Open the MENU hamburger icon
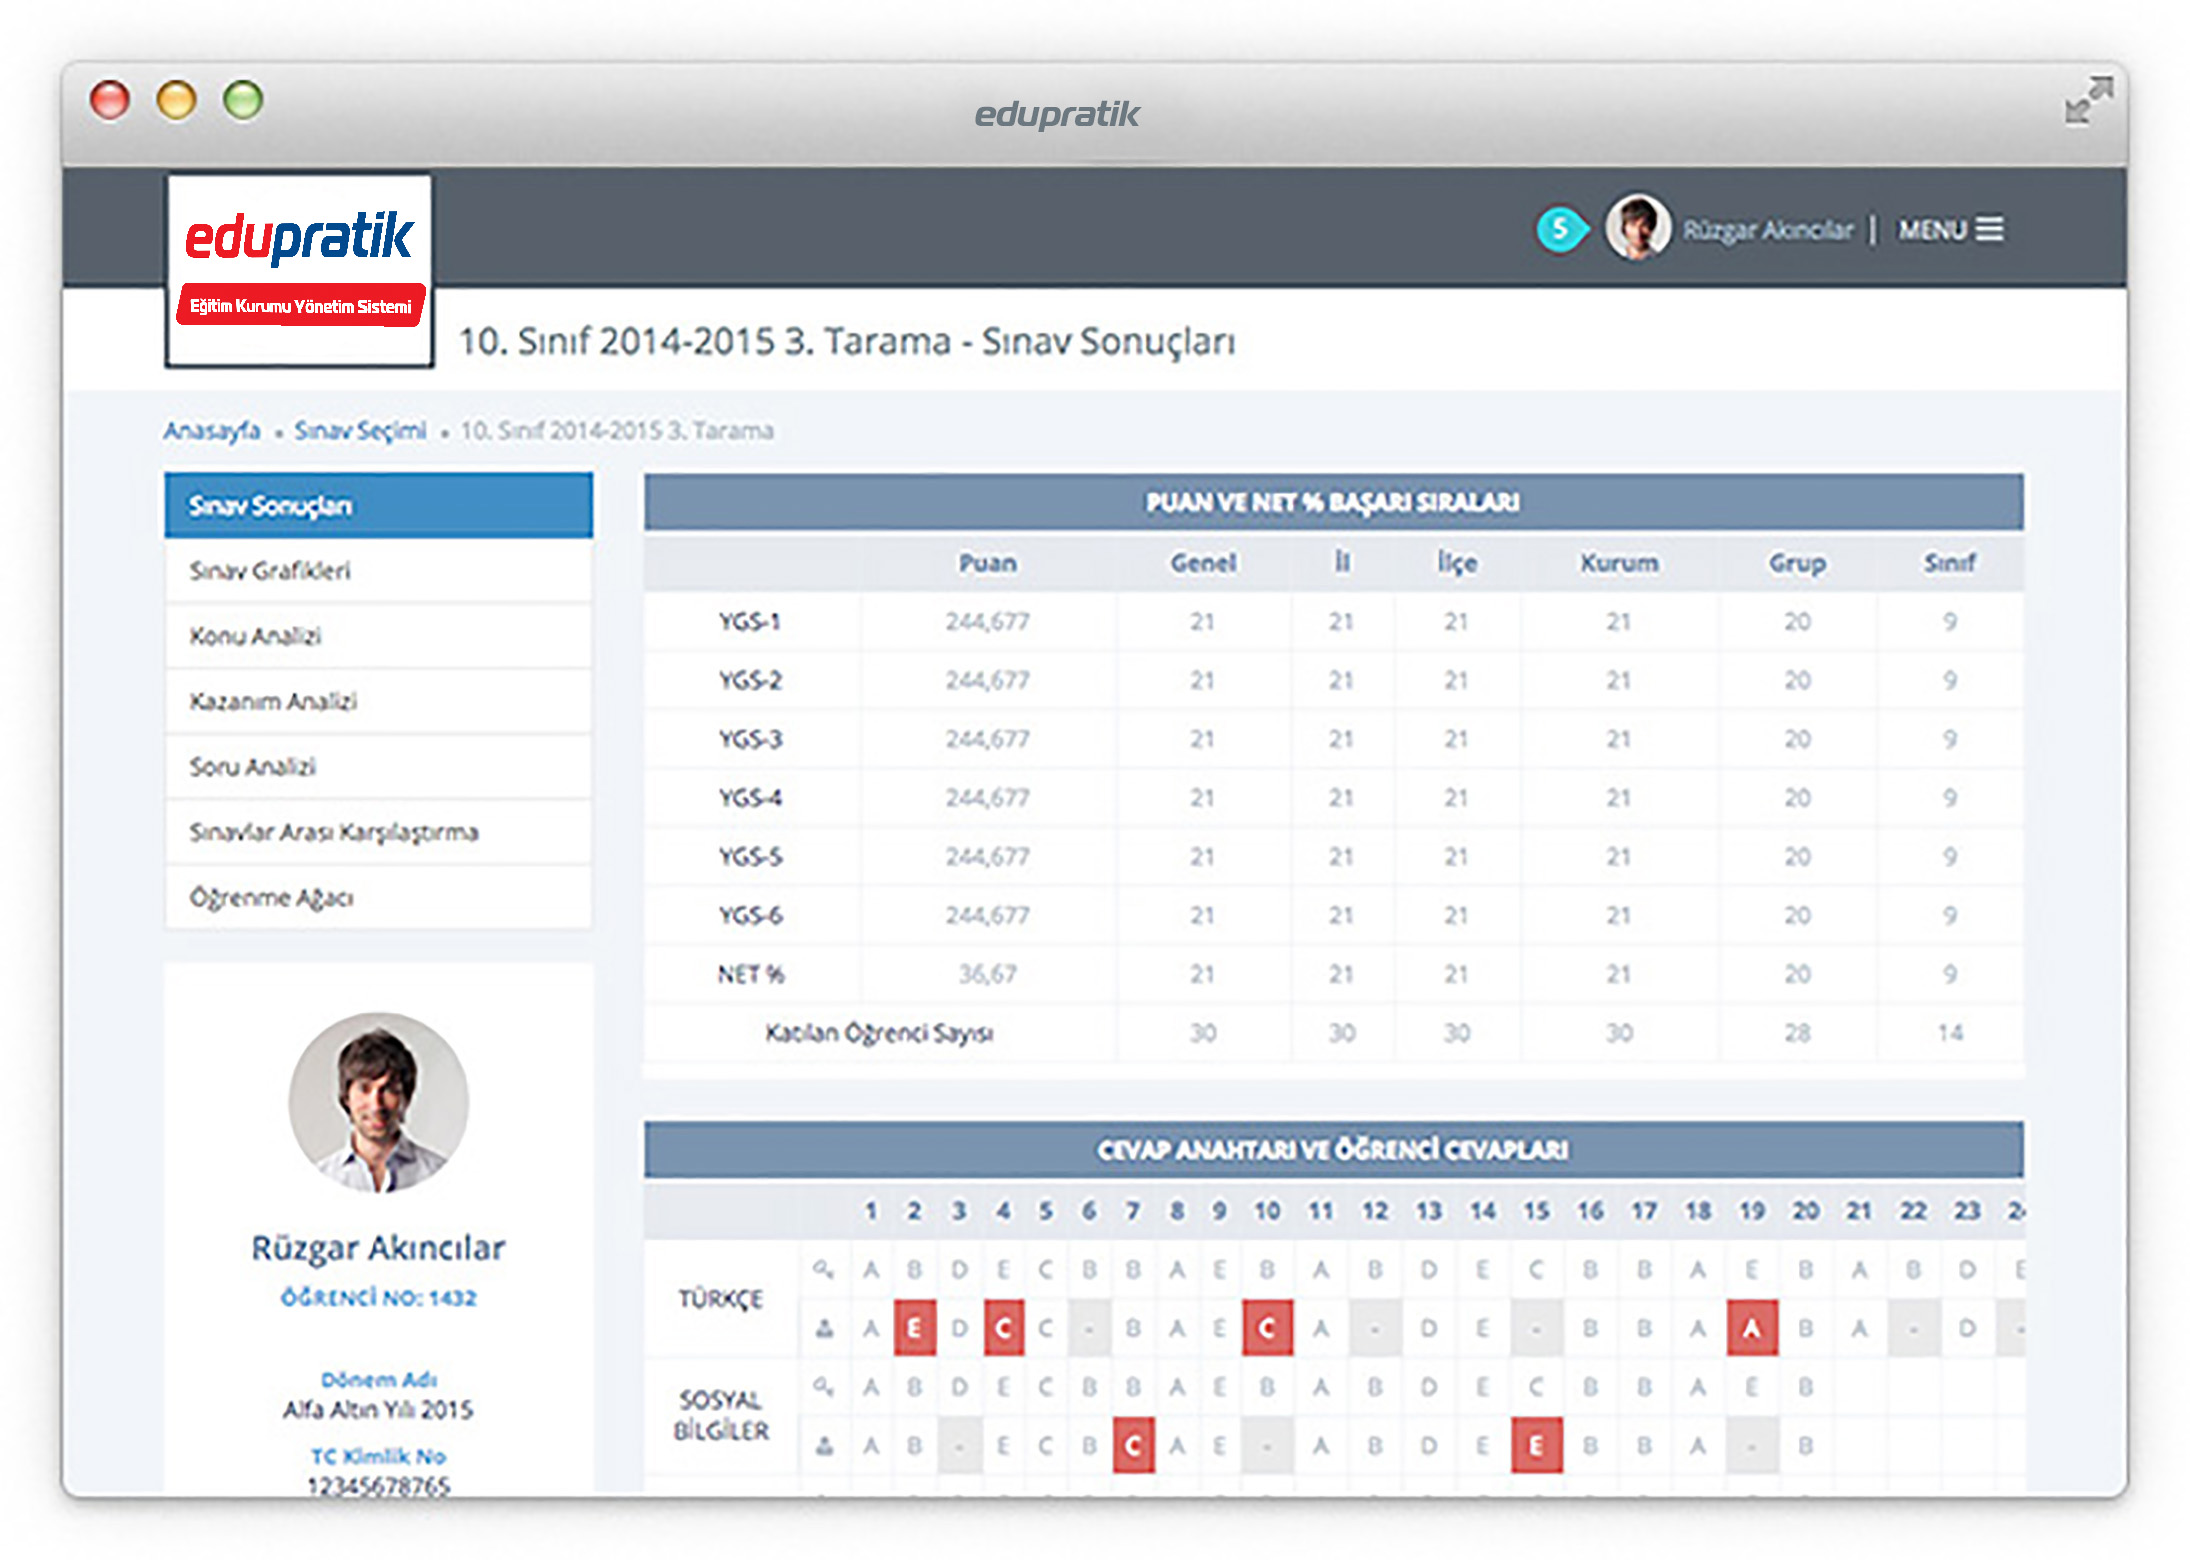 click(x=1989, y=230)
